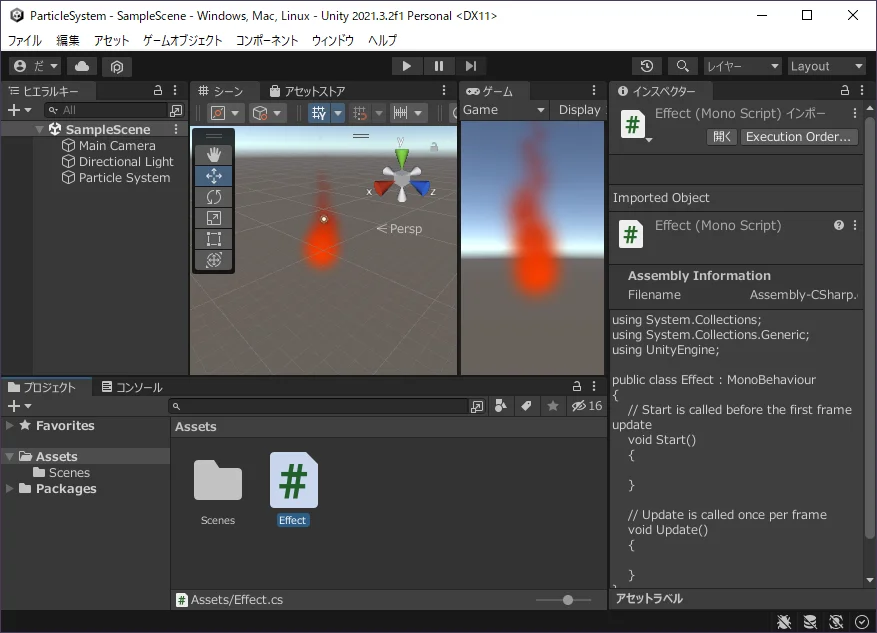Click the 開く open script button

[x=722, y=137]
